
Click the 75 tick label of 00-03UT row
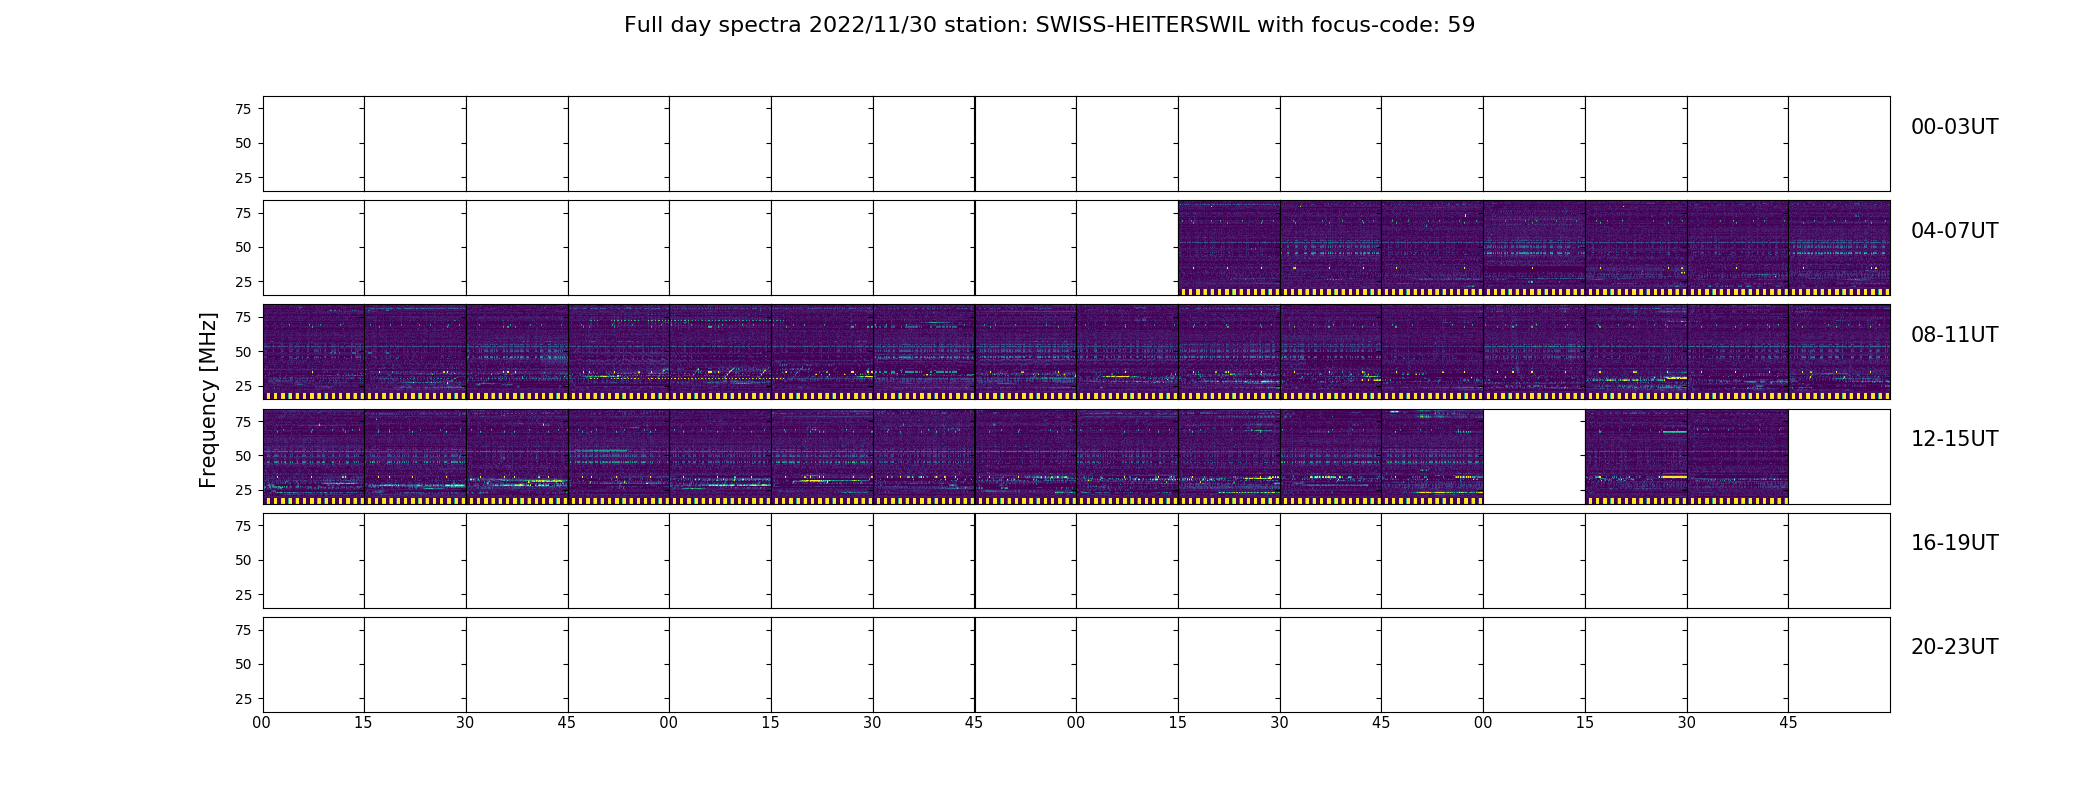[243, 109]
